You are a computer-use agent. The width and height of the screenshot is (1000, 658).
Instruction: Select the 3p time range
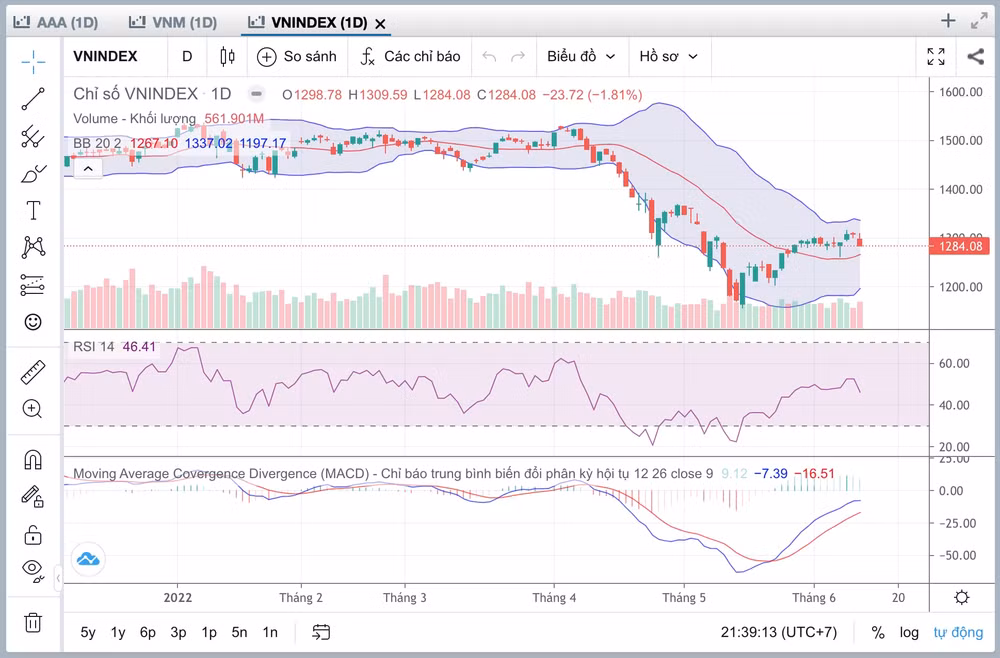[x=179, y=632]
